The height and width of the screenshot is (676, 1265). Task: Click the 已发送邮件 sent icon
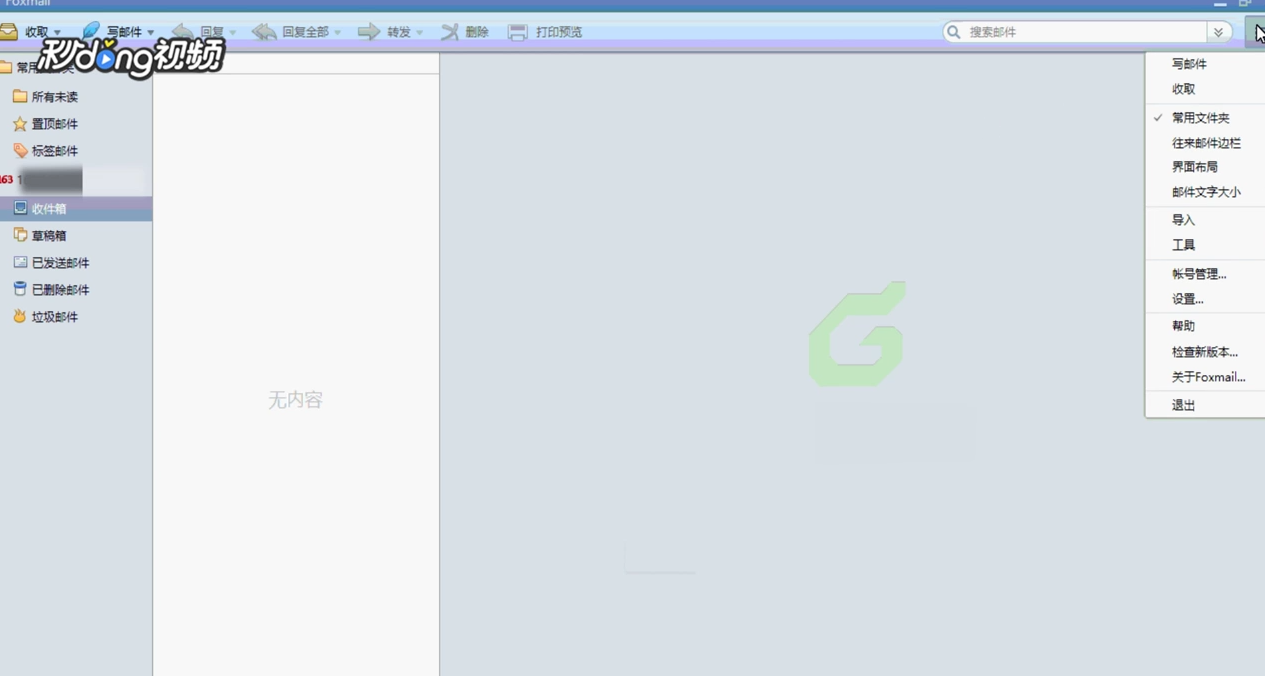click(20, 263)
